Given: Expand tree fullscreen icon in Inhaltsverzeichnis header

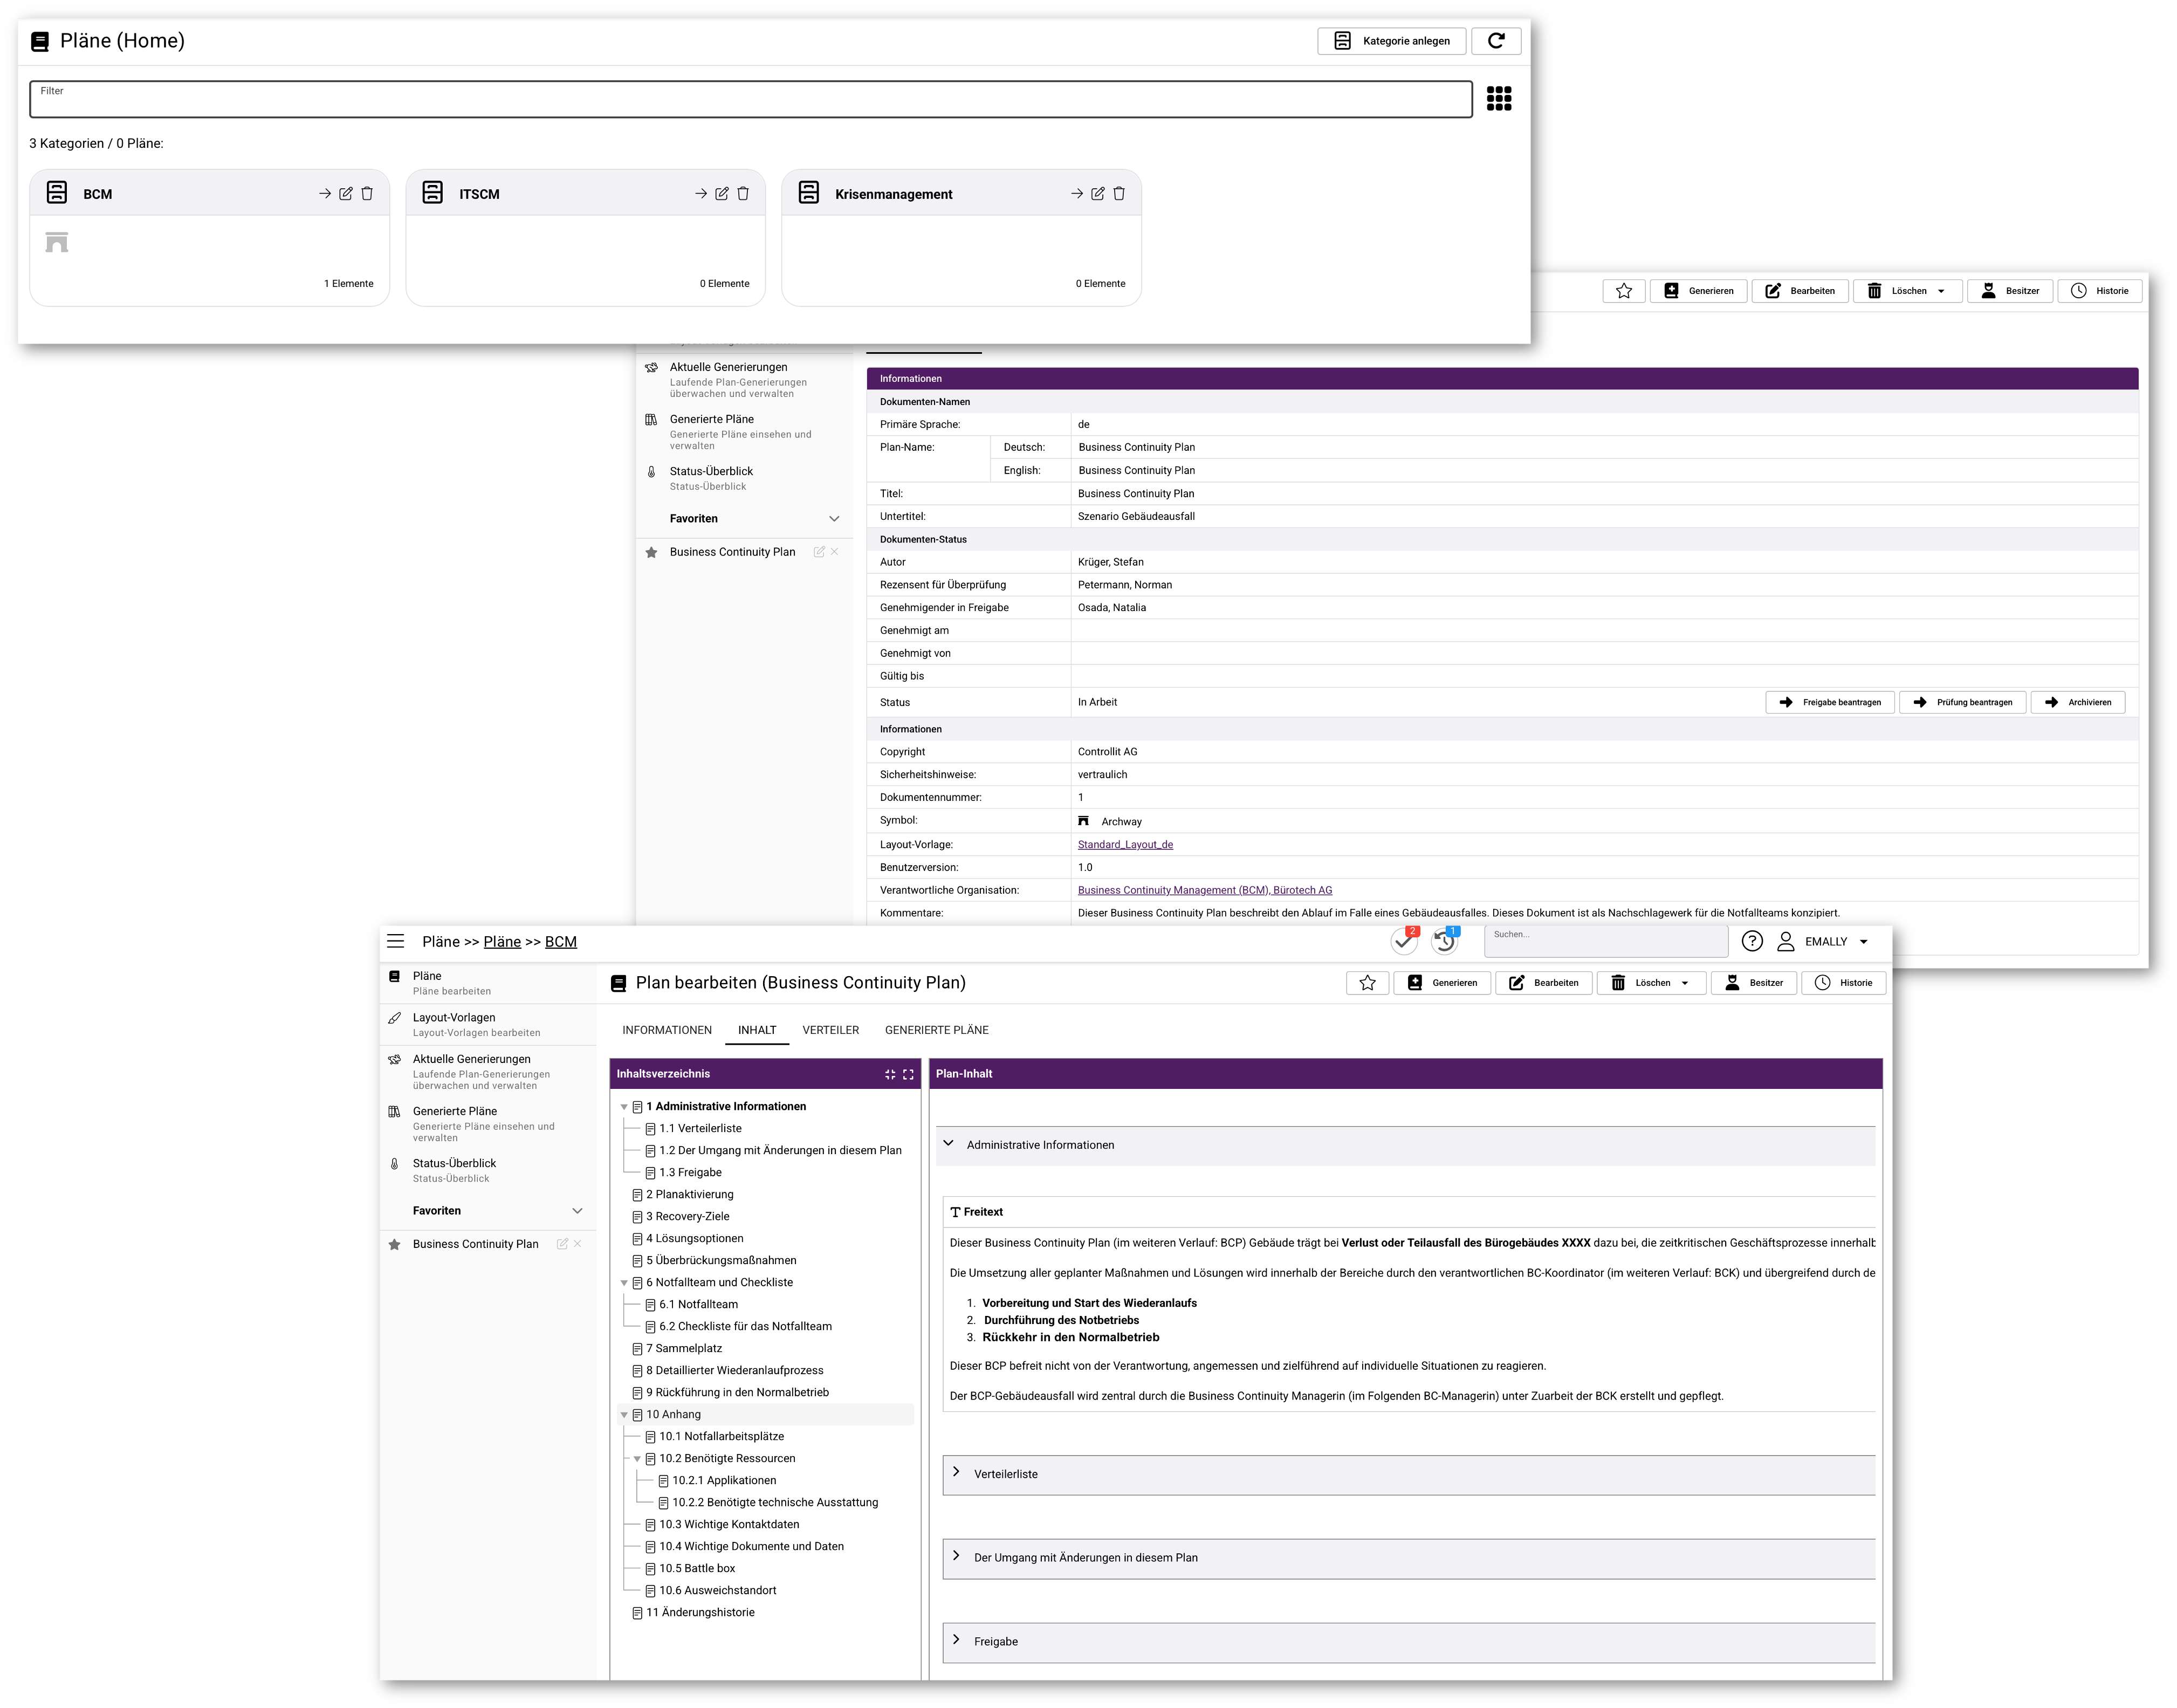Looking at the screenshot, I should (908, 1074).
